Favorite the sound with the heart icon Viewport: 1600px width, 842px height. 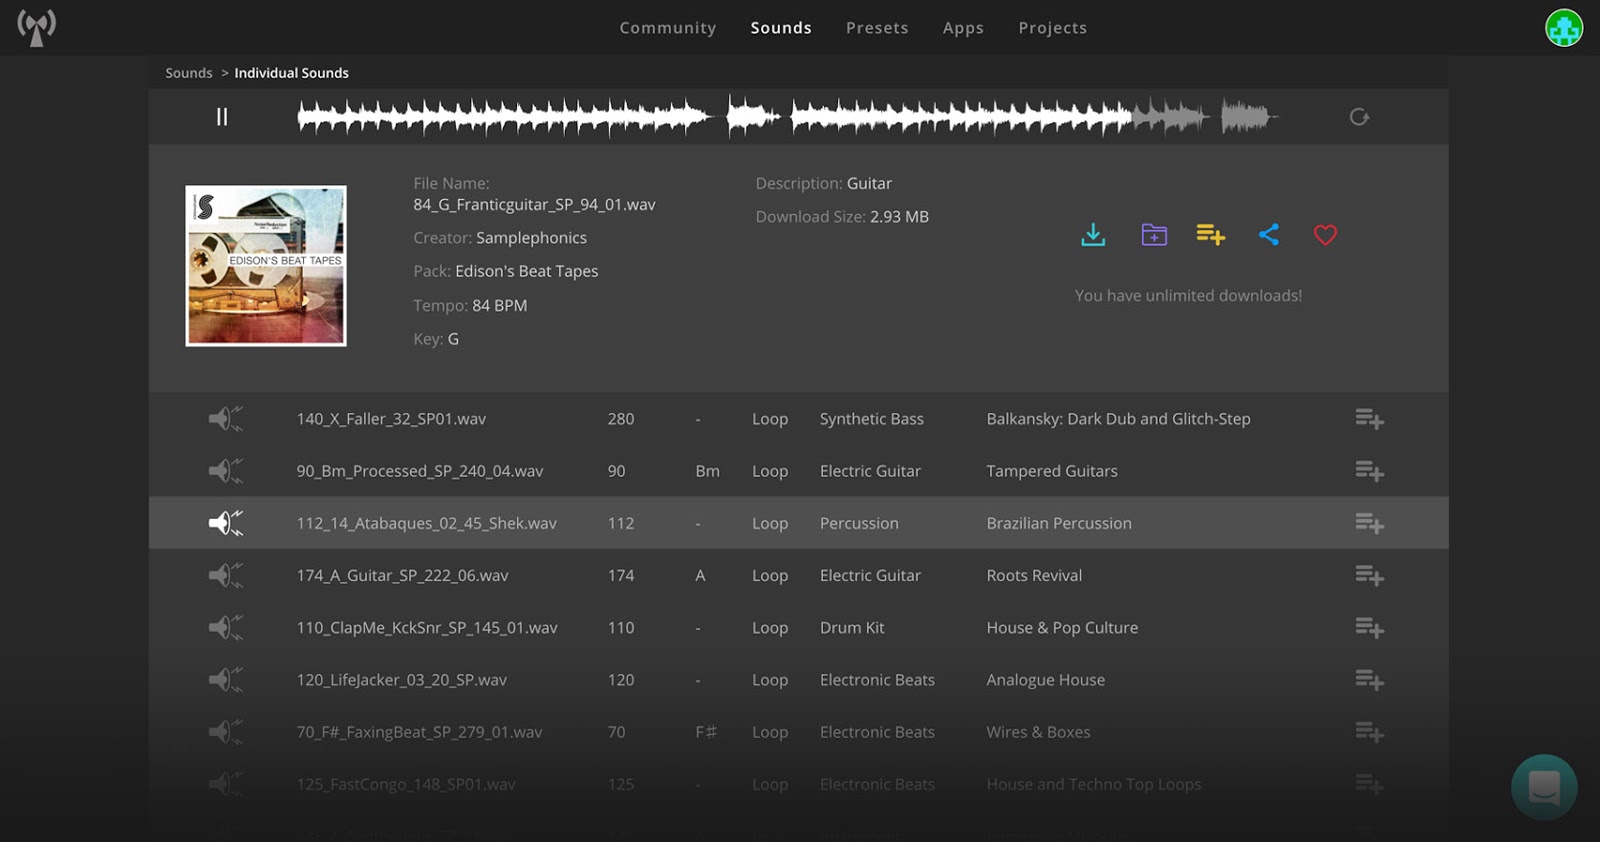pos(1325,235)
